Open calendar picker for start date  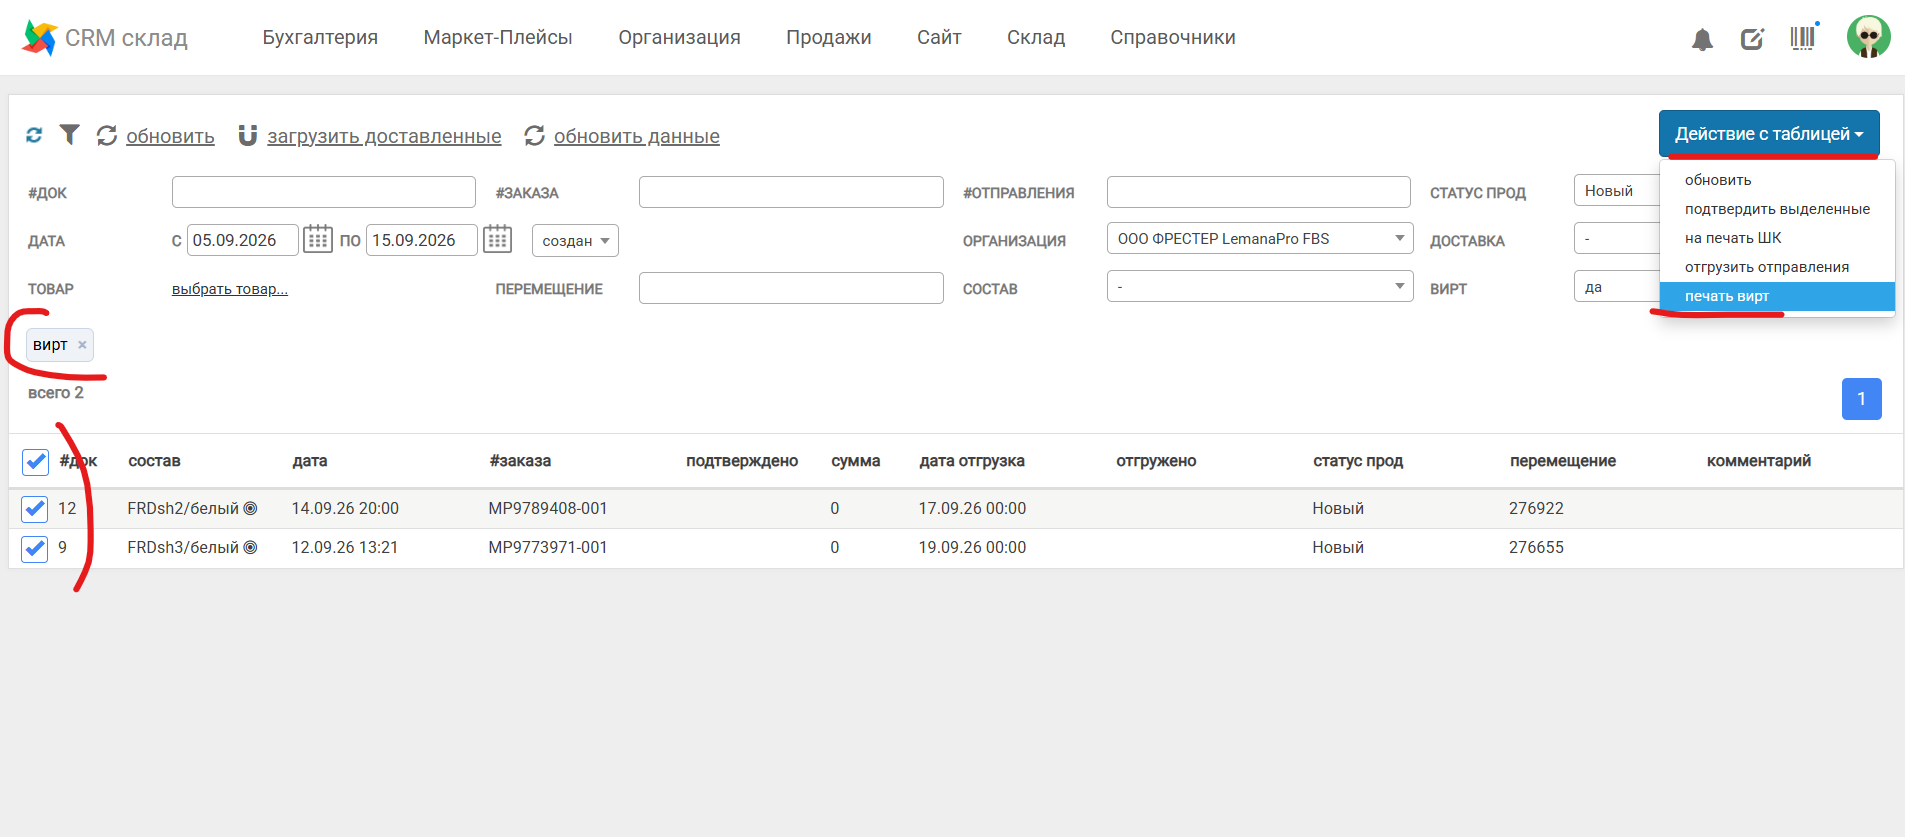point(317,240)
